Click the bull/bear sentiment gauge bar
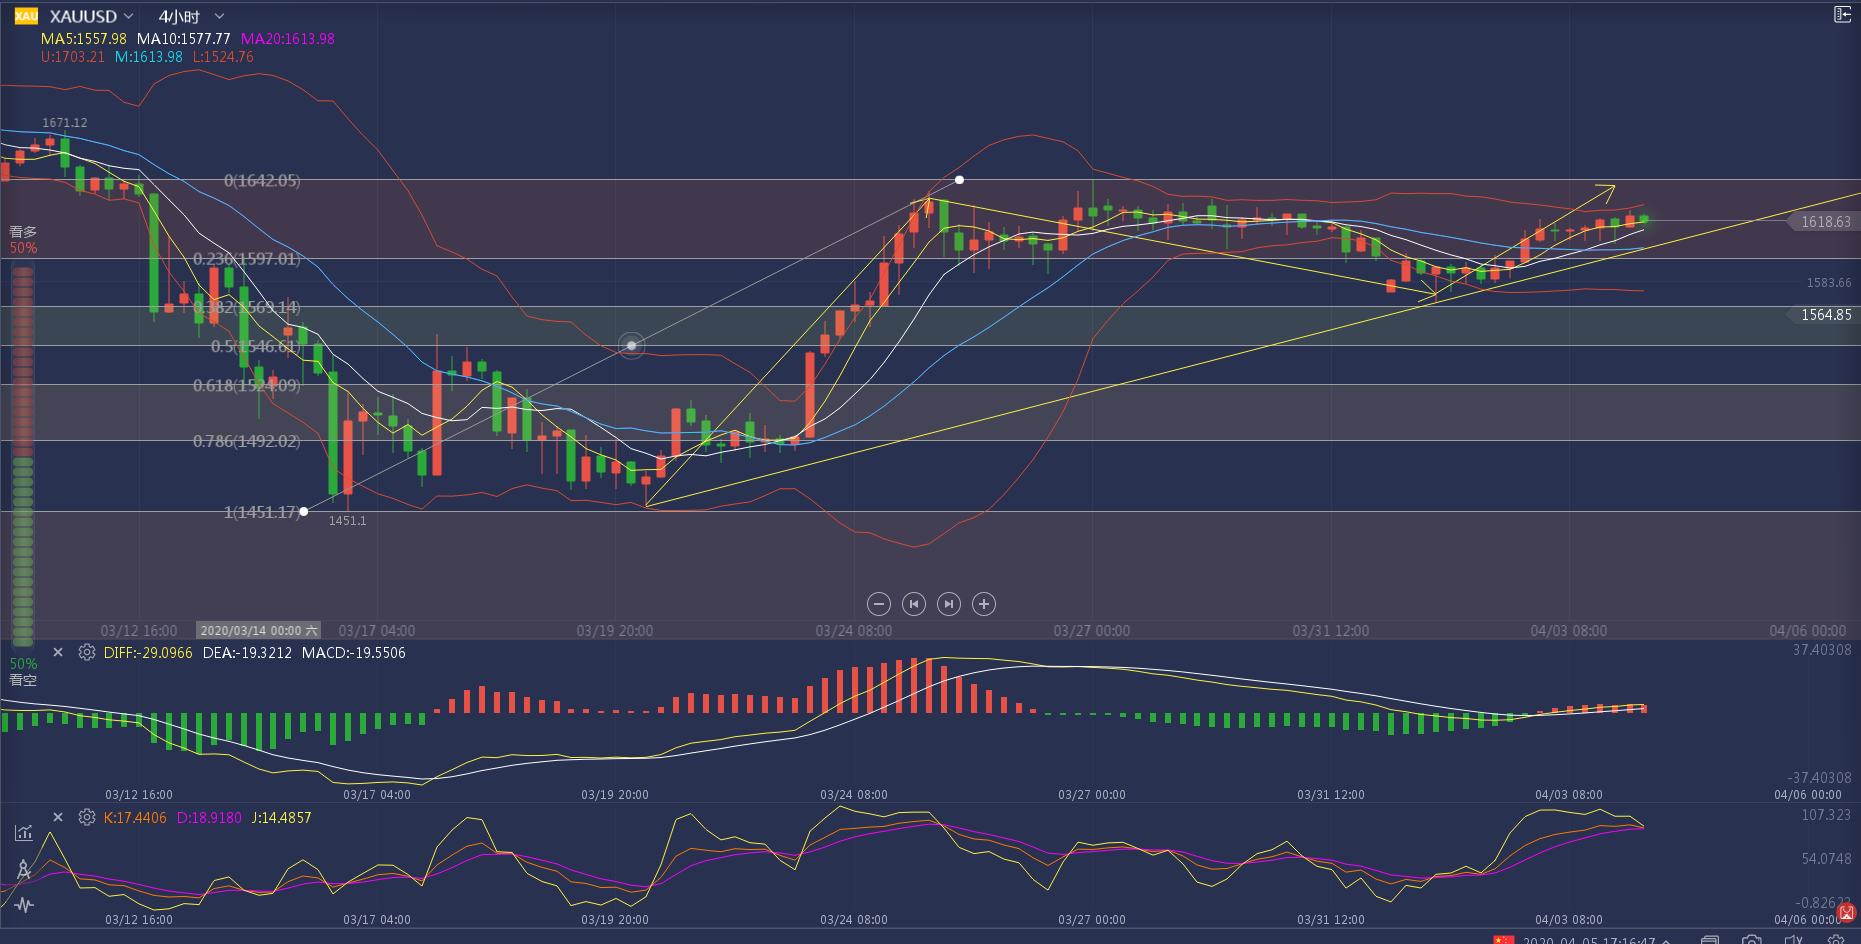This screenshot has width=1861, height=944. click(x=22, y=450)
